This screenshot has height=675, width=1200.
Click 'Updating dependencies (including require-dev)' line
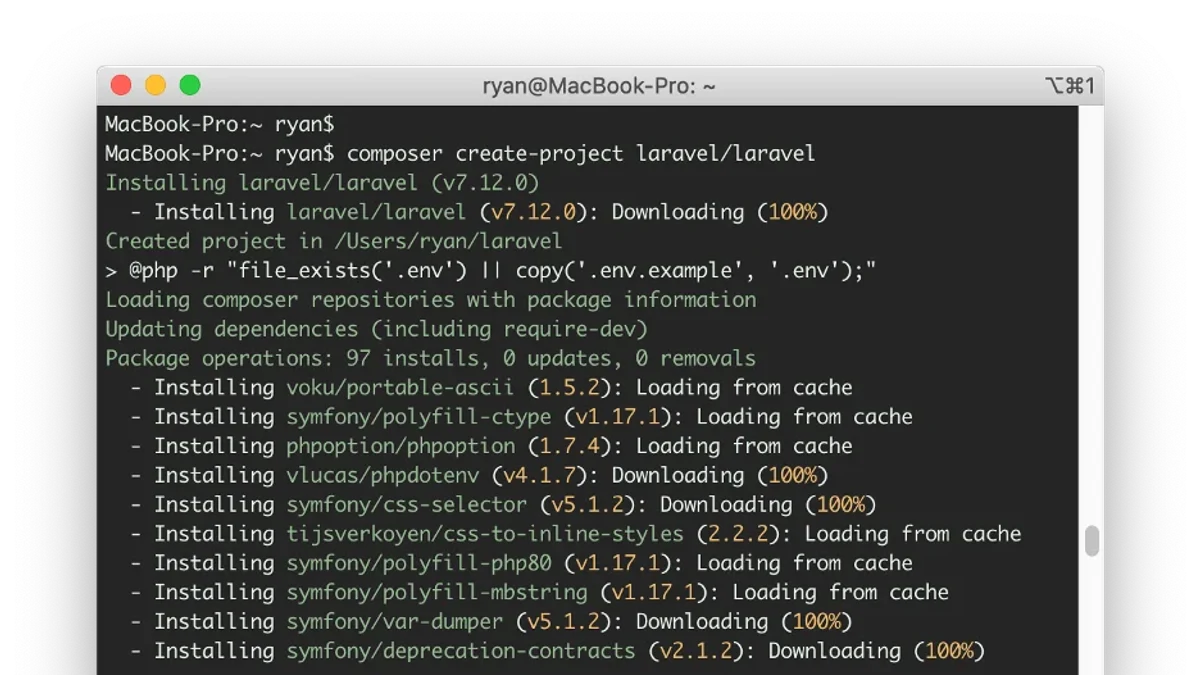pyautogui.click(x=377, y=329)
